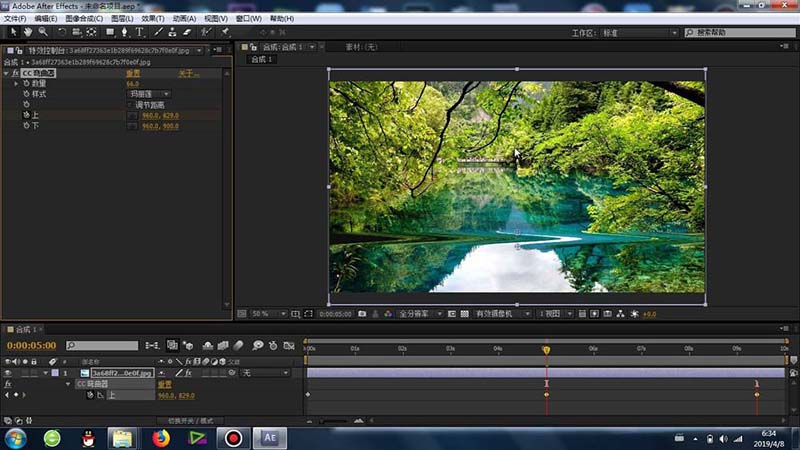Open the 1视图 view layout dropdown
Viewport: 800px width, 450px height.
[x=555, y=314]
